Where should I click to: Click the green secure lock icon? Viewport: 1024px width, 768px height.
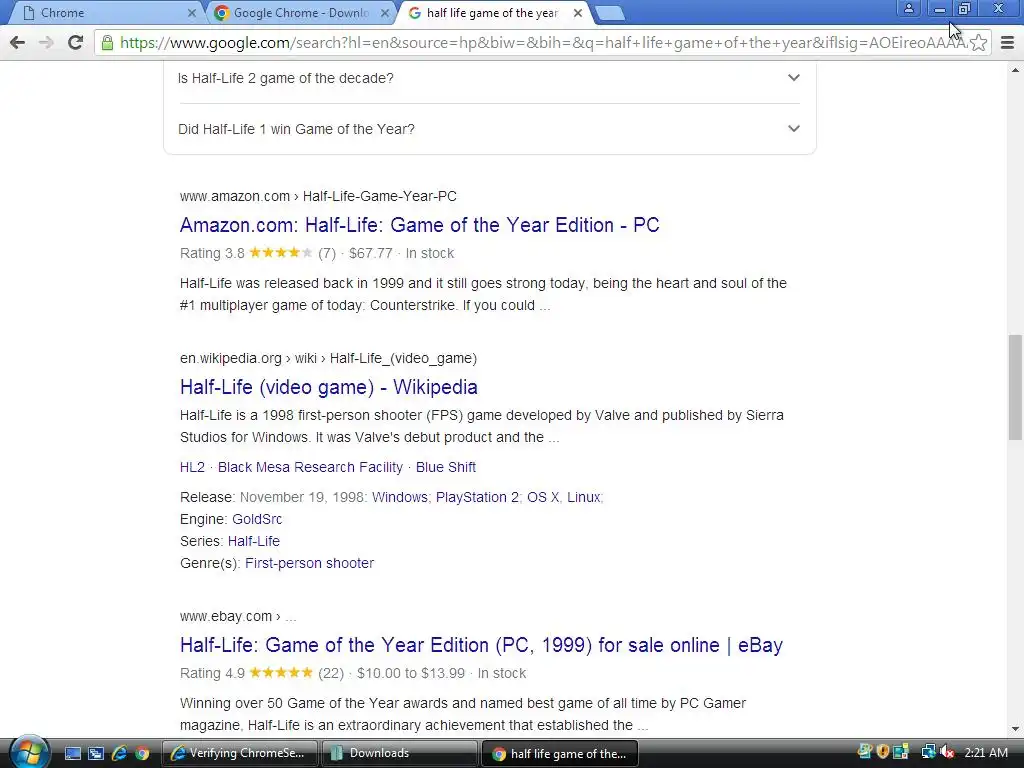(x=107, y=43)
